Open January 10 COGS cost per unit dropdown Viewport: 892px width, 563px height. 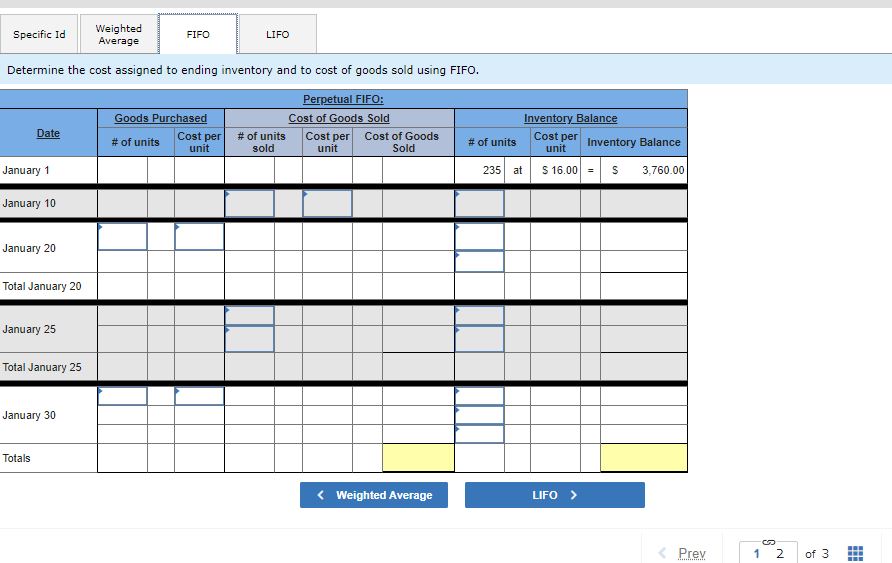(327, 203)
